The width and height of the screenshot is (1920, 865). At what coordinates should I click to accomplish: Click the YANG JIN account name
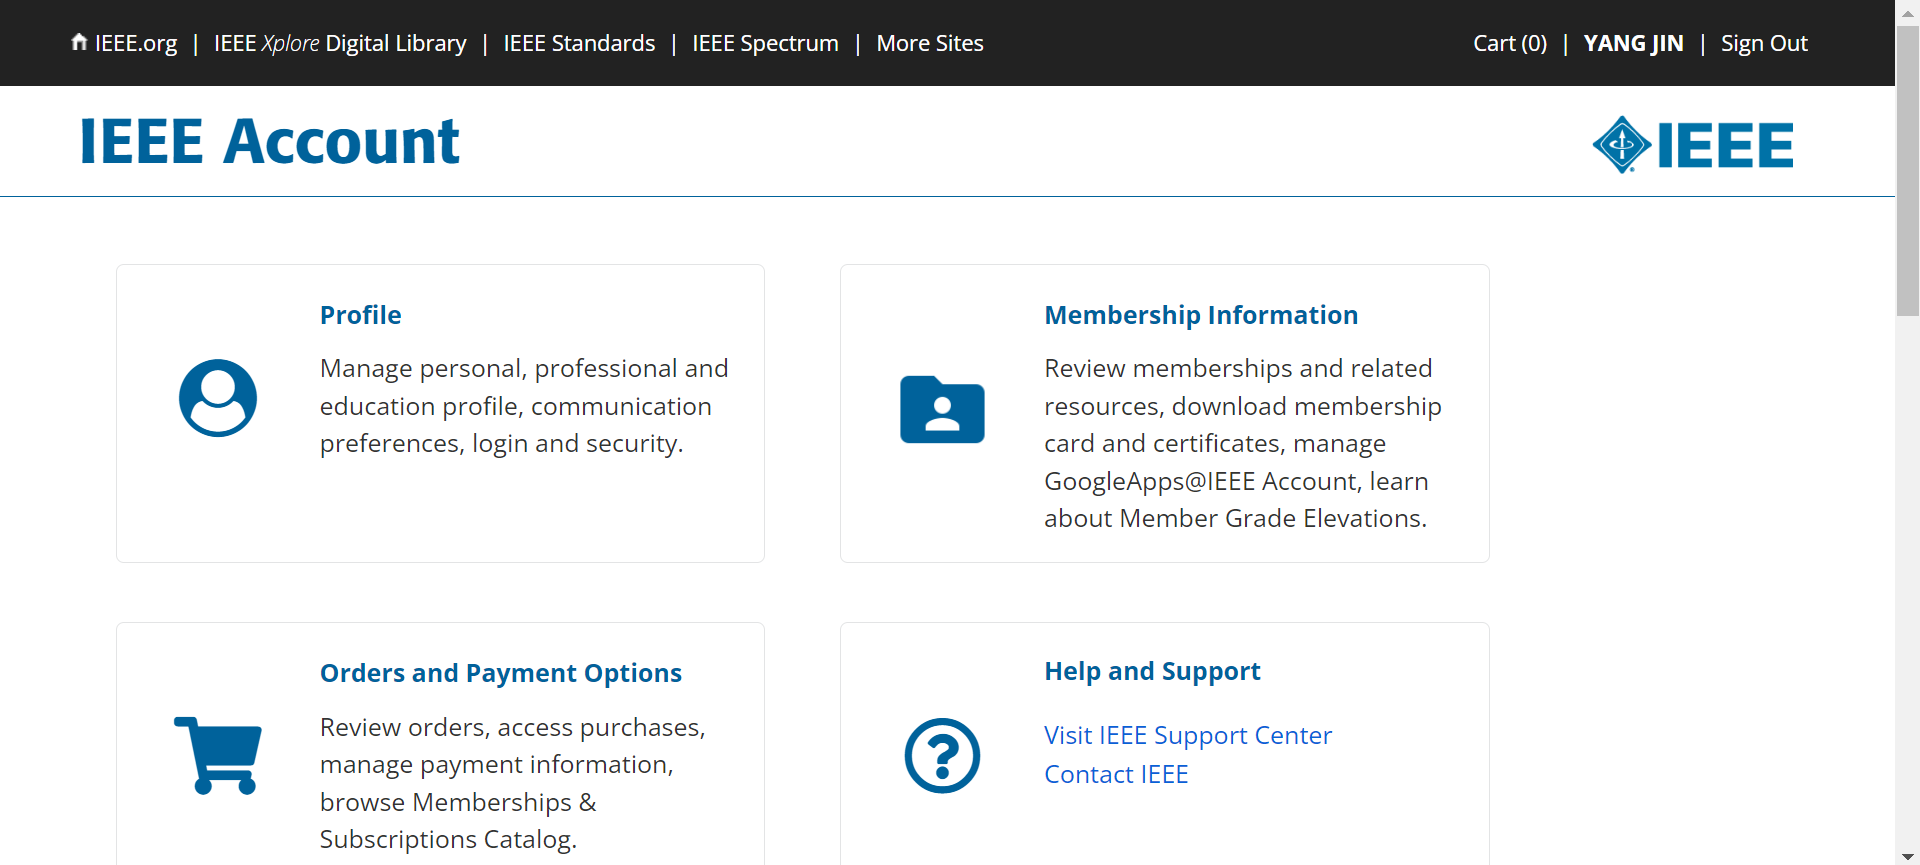coord(1633,43)
